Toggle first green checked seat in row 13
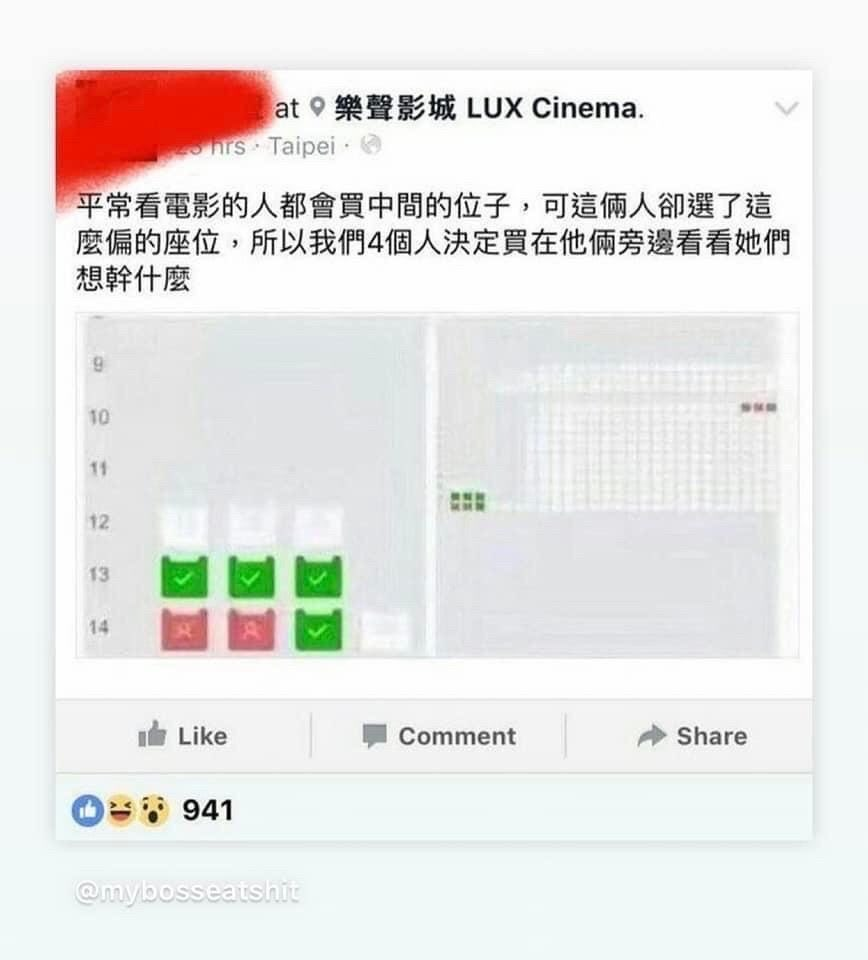This screenshot has width=868, height=960. click(184, 577)
